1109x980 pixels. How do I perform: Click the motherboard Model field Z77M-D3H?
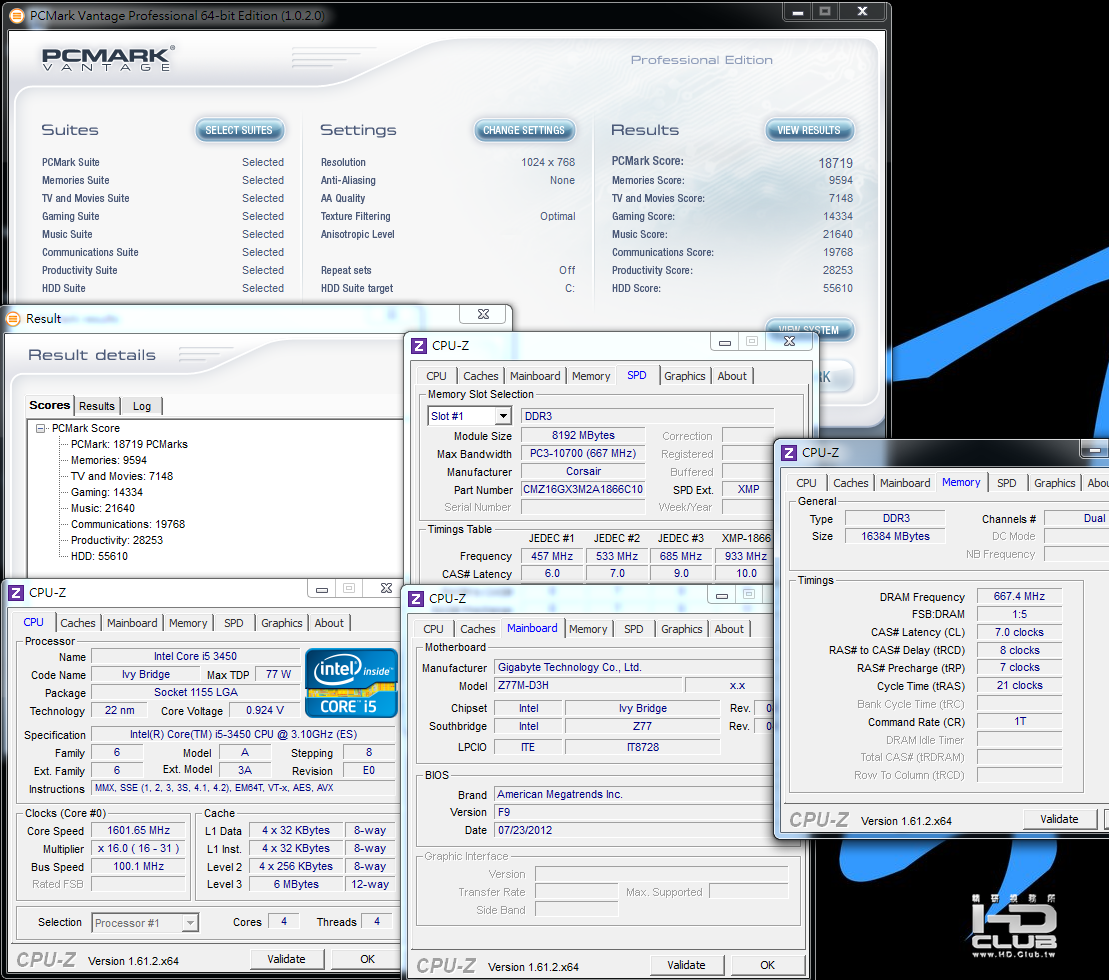coord(588,685)
